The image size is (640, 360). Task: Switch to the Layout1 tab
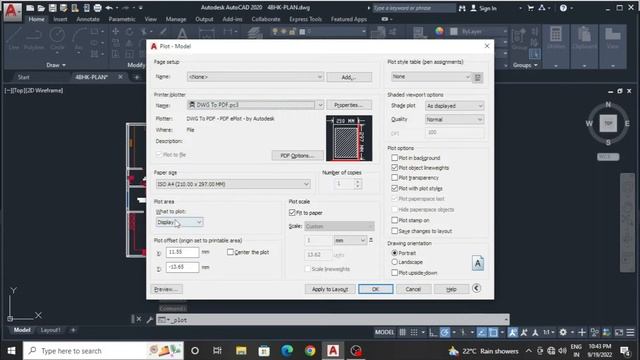(x=50, y=330)
